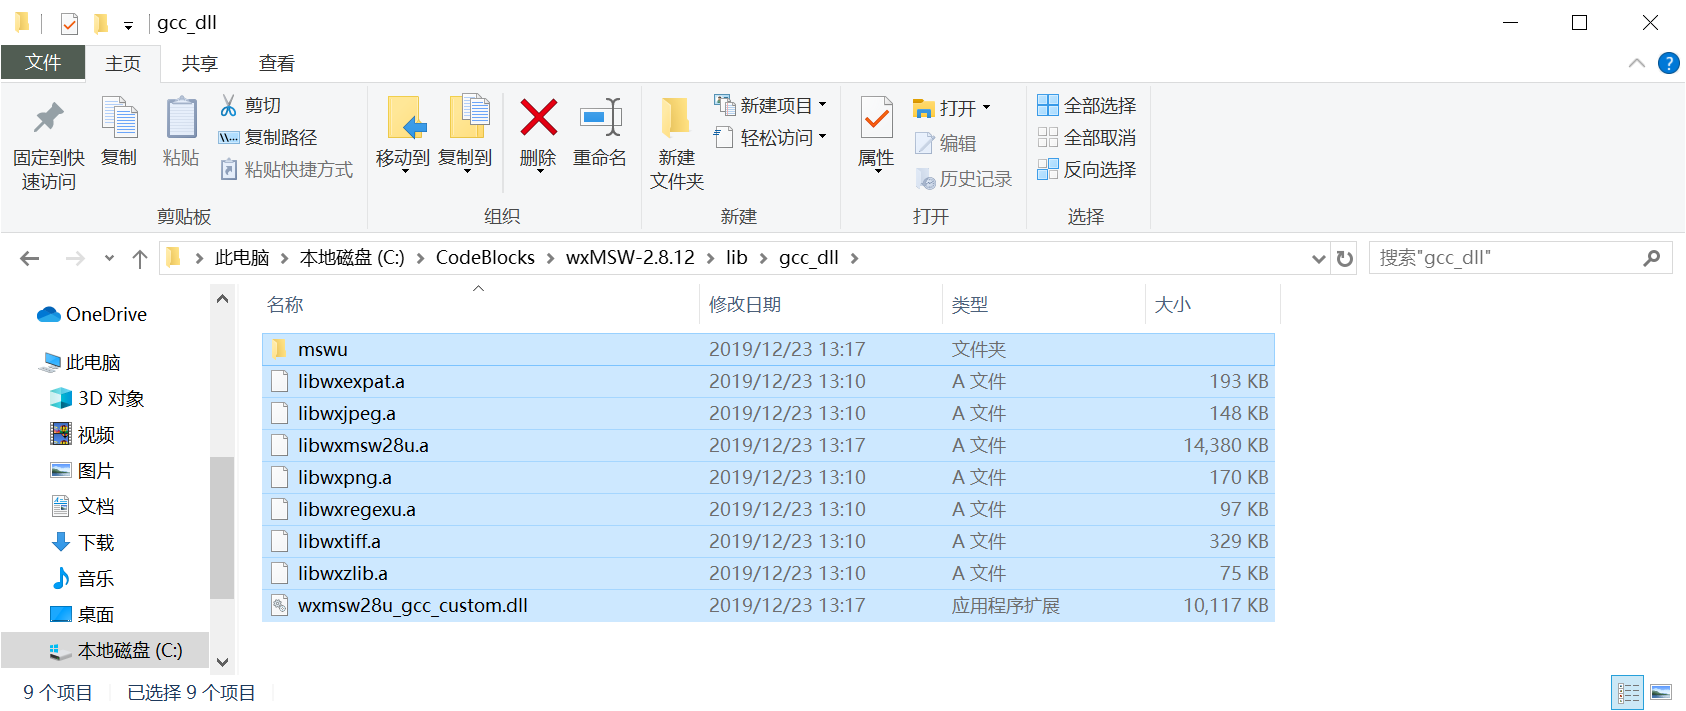The width and height of the screenshot is (1686, 711).
Task: Open the 打开 dropdown in ribbon
Action: click(952, 107)
